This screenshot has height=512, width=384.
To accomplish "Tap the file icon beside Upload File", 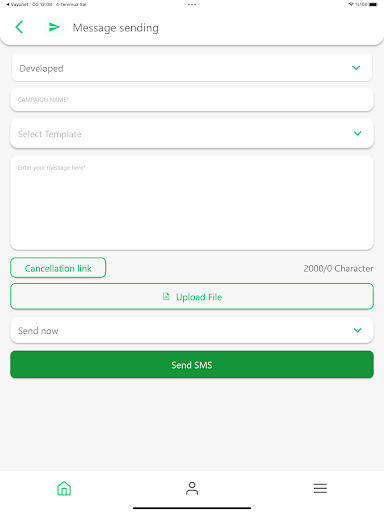I will 166,296.
